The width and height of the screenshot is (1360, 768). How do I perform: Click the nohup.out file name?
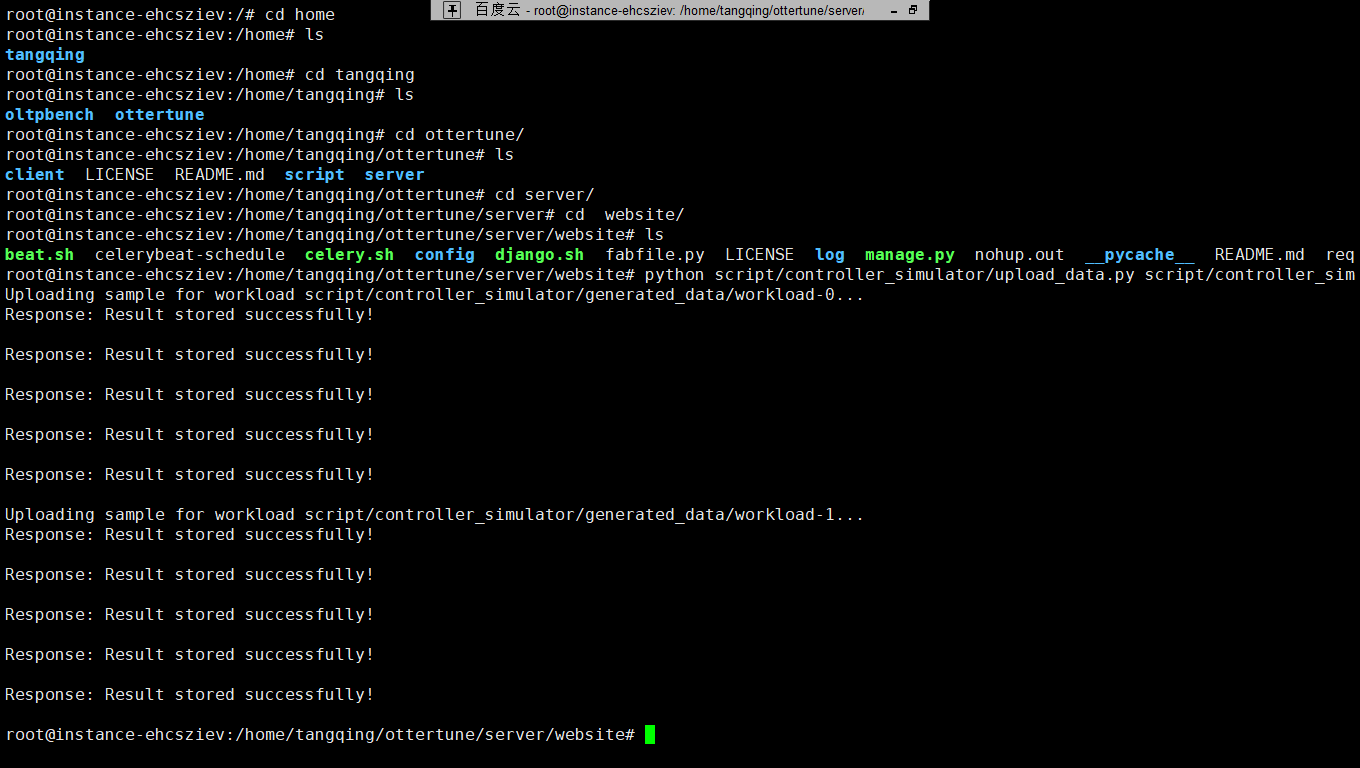1019,254
